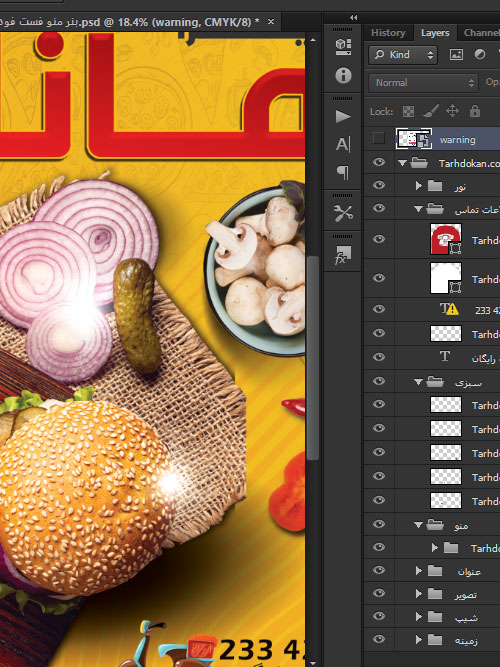The width and height of the screenshot is (500, 667).
Task: Open the Styles fx panel icon
Action: pyautogui.click(x=343, y=255)
